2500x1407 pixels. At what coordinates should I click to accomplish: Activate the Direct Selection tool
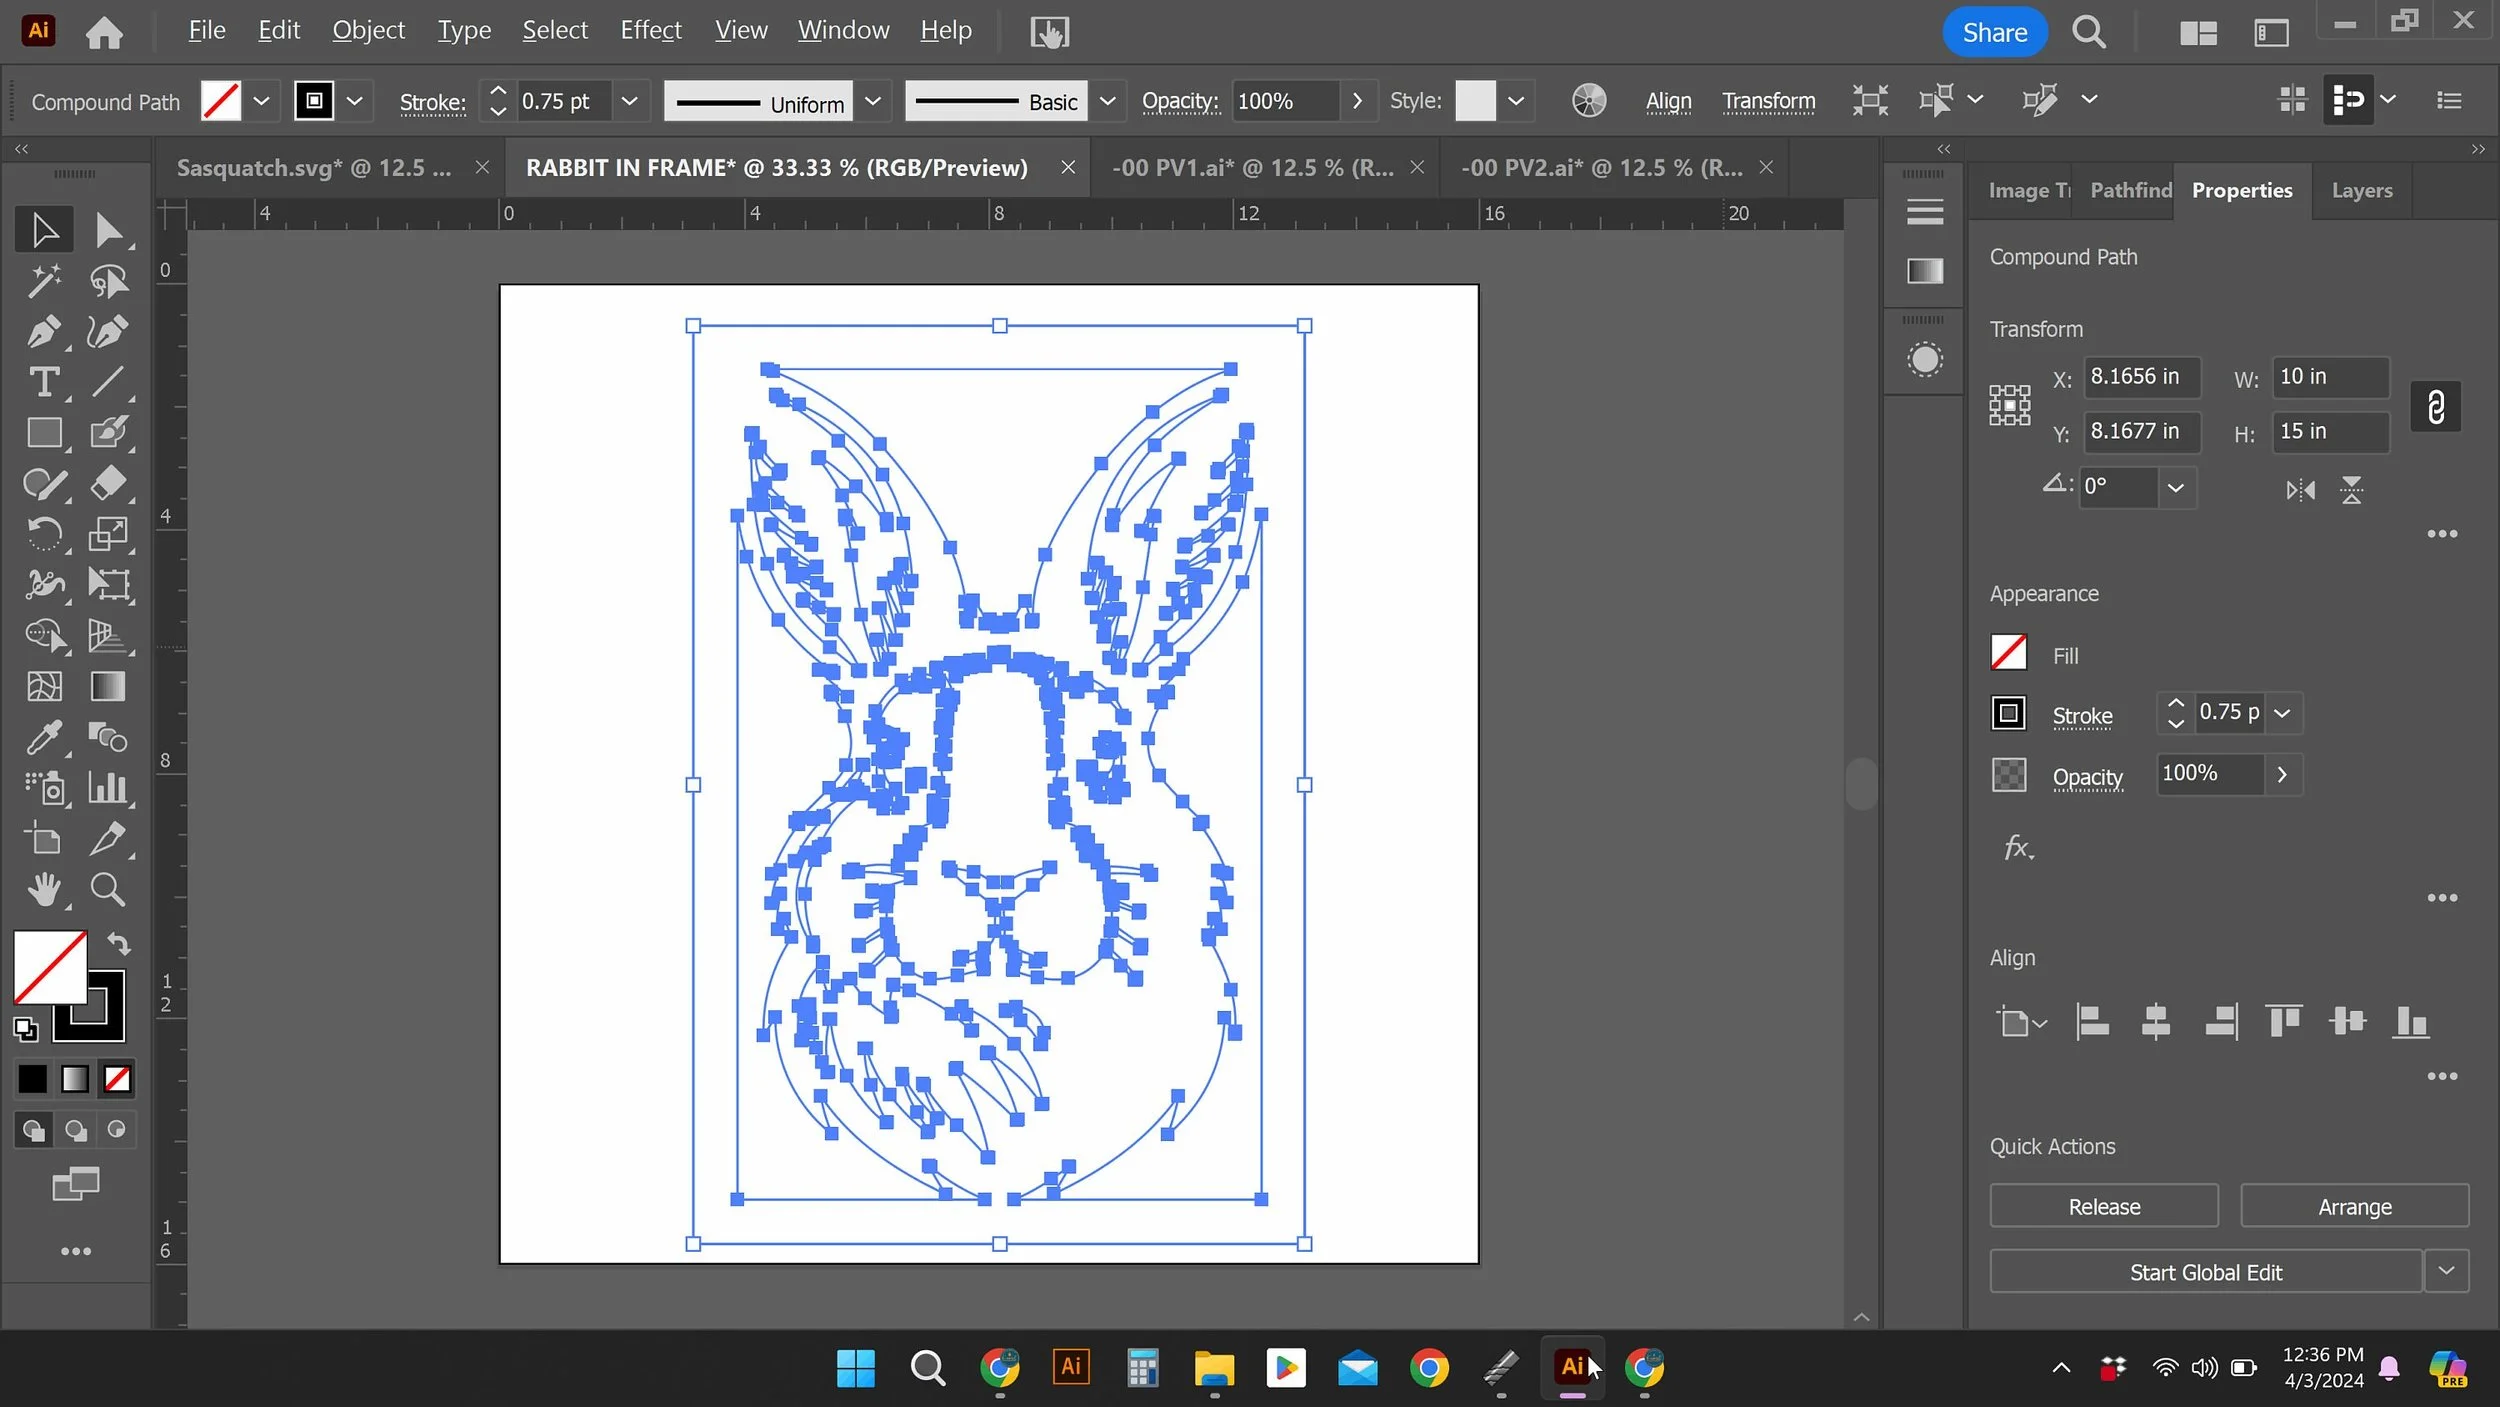point(108,230)
